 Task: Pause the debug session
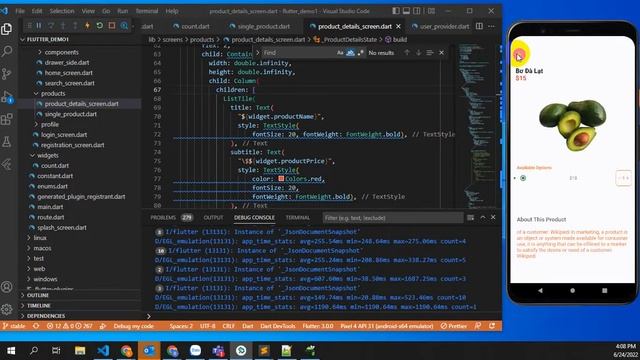click(39, 26)
